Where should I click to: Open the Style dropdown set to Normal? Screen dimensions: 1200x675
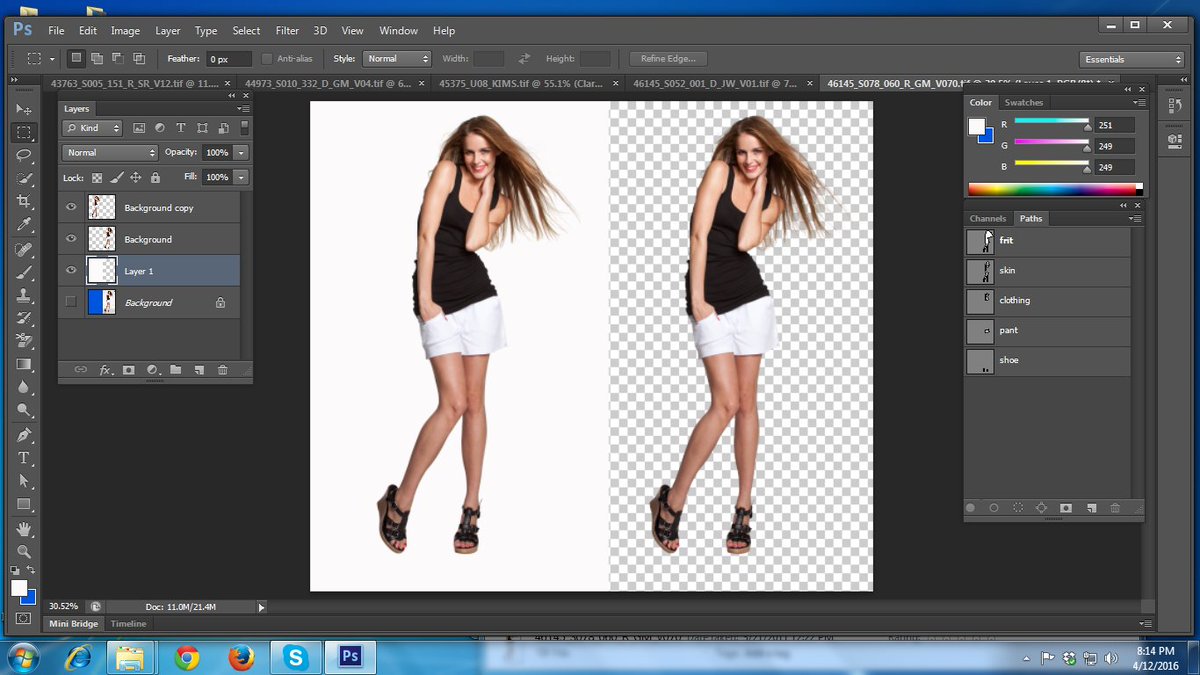click(397, 59)
